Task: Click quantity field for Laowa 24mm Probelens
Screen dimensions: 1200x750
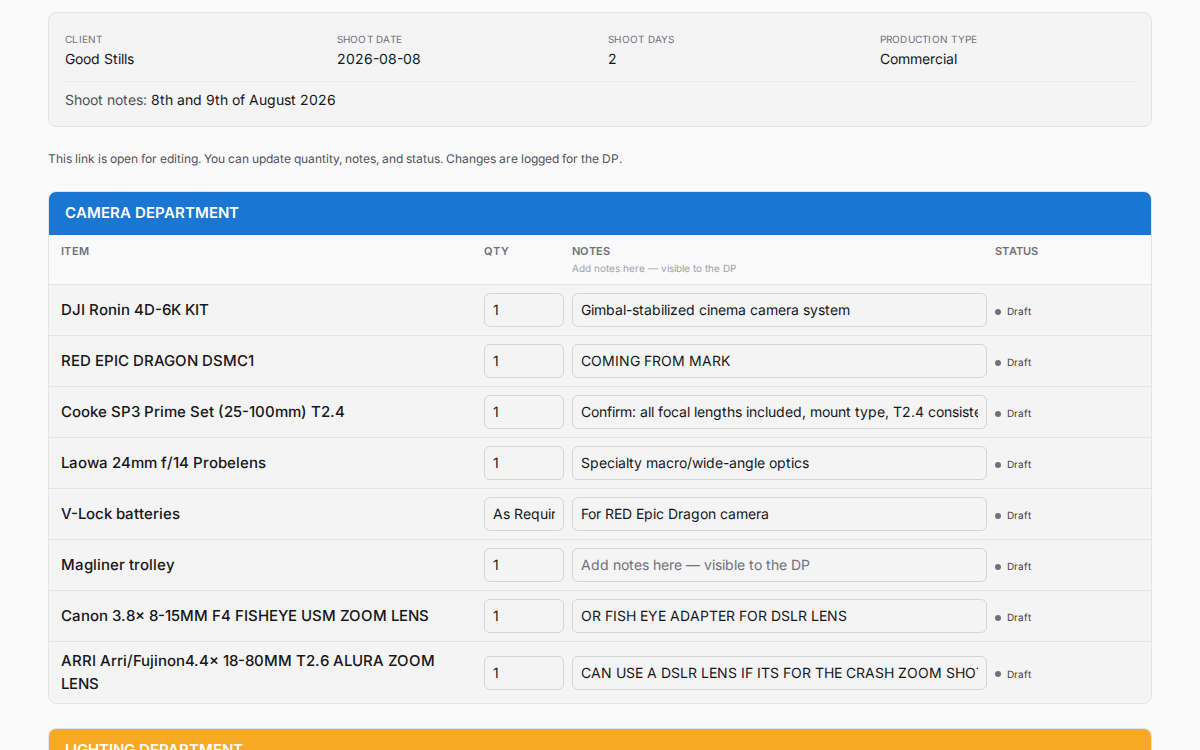Action: pos(524,463)
